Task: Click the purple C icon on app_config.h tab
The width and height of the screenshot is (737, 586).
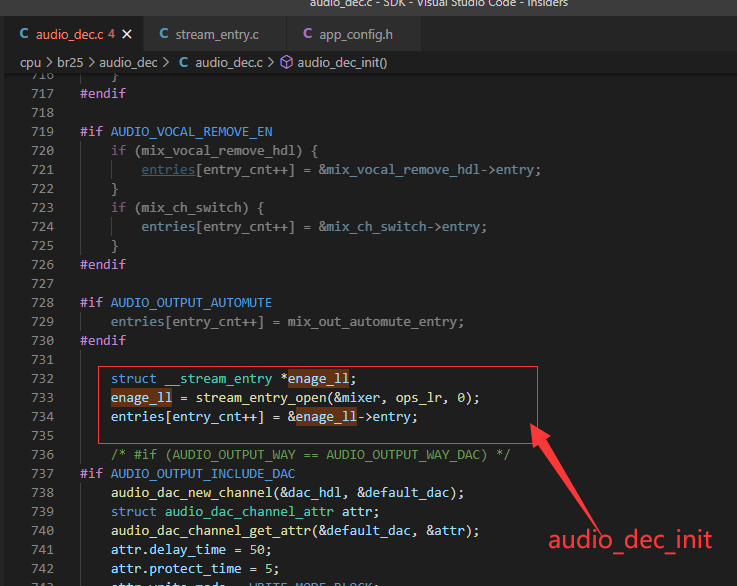Action: coord(307,34)
